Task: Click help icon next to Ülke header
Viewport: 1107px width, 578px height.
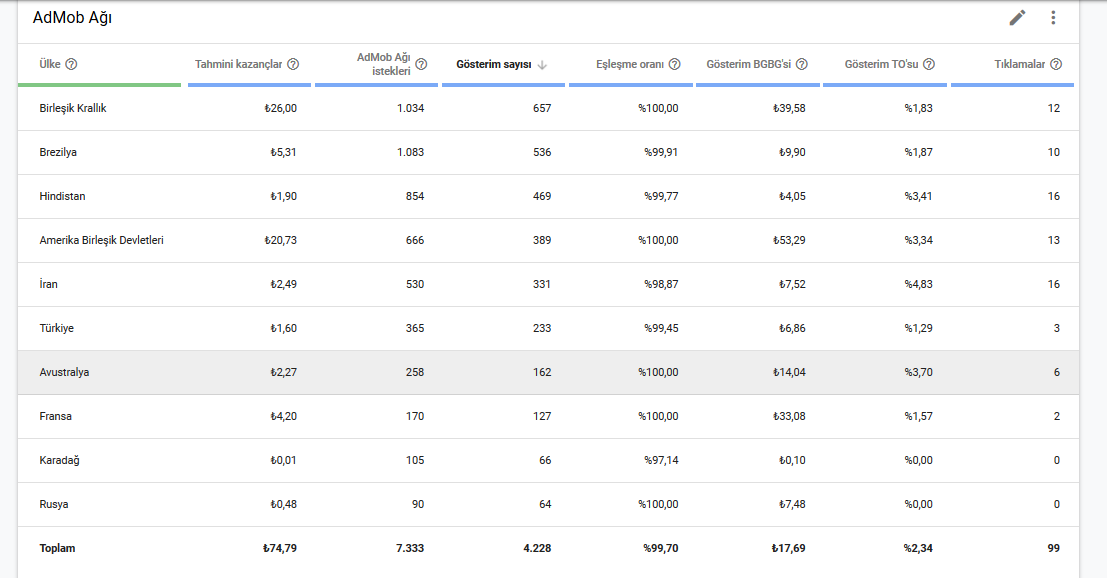Action: [71, 64]
